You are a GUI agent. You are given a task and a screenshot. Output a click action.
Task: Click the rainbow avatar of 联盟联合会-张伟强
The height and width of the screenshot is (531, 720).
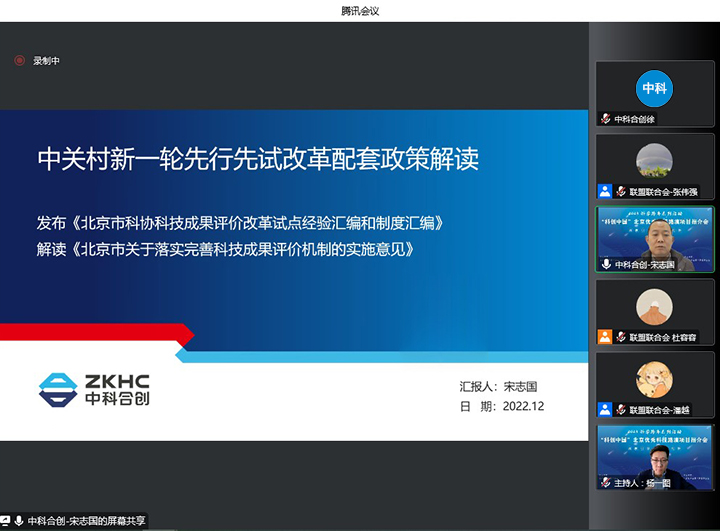654,161
